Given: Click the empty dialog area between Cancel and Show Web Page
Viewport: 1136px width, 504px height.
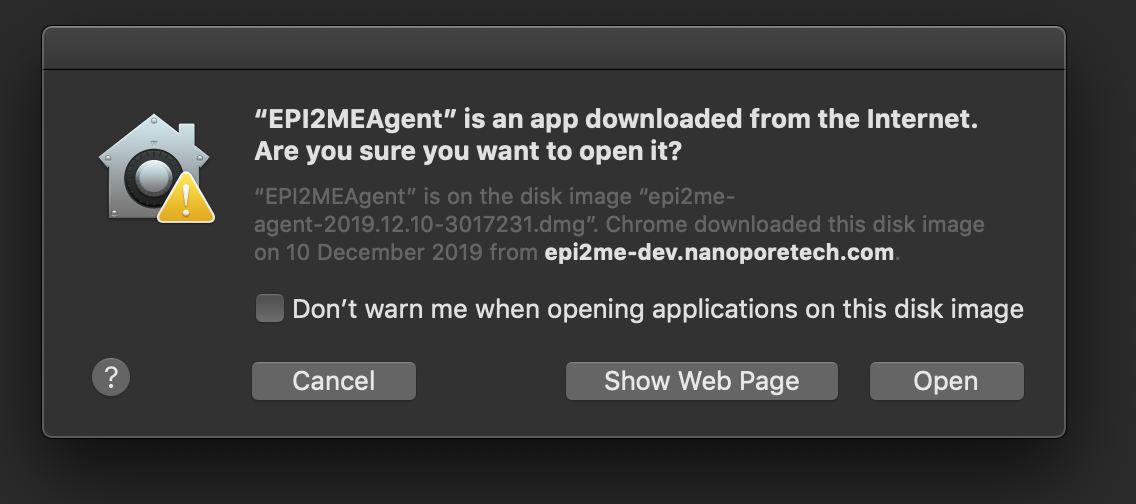Looking at the screenshot, I should 490,381.
